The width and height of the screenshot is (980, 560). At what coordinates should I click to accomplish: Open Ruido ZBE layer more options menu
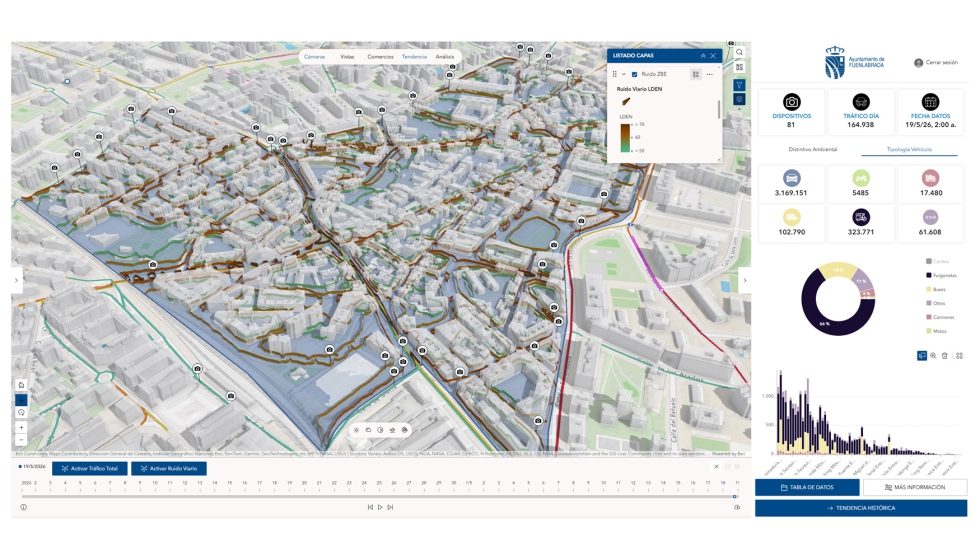[709, 74]
